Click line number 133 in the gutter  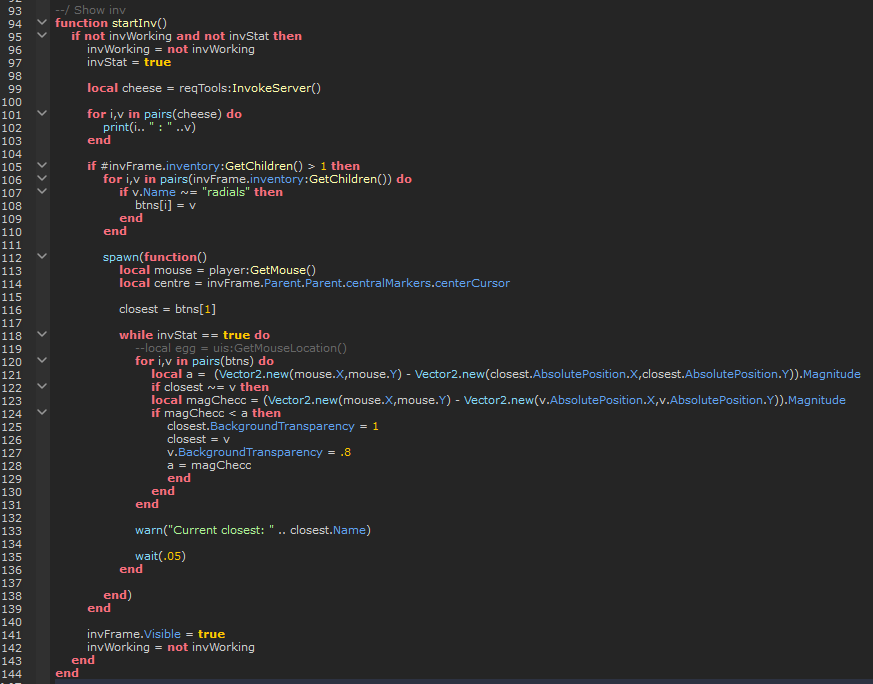[x=12, y=531]
